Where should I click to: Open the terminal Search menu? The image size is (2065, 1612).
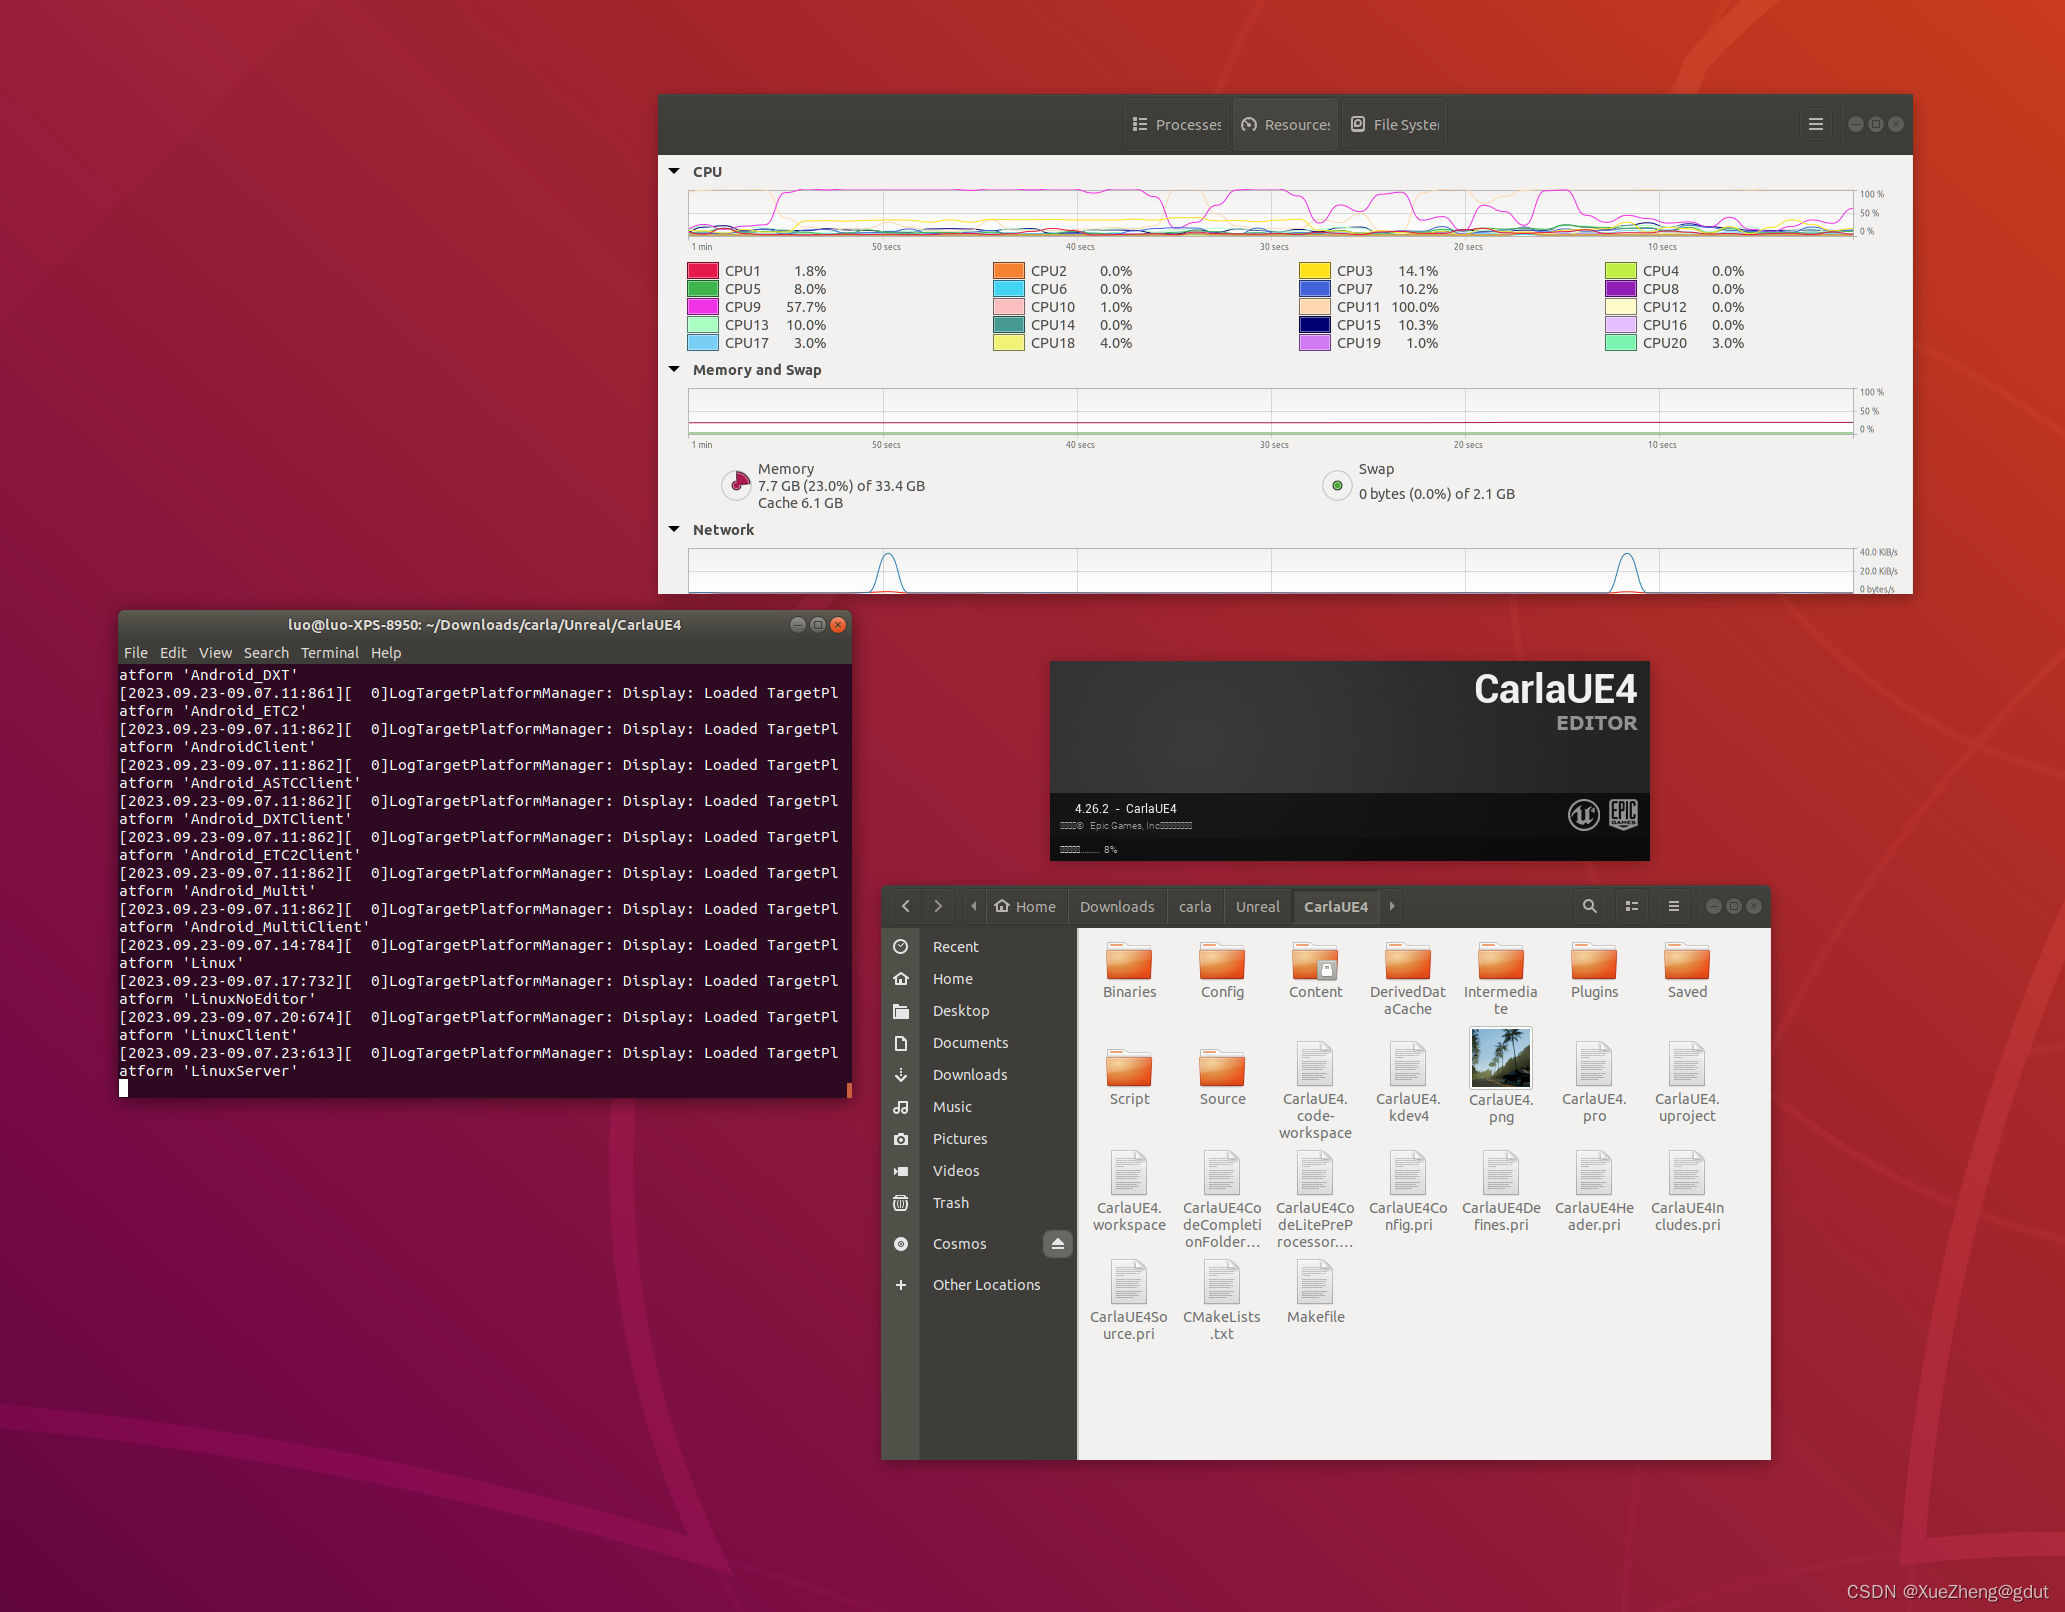point(266,652)
